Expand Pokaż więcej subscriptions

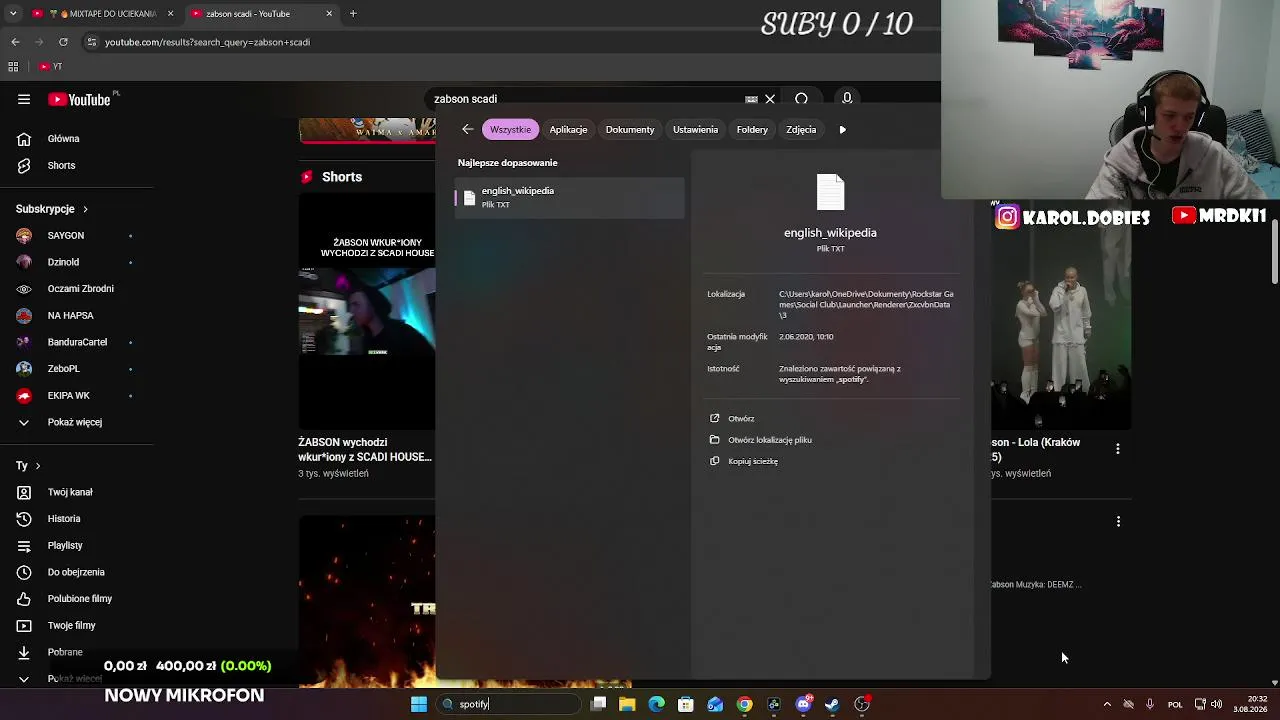coord(75,422)
